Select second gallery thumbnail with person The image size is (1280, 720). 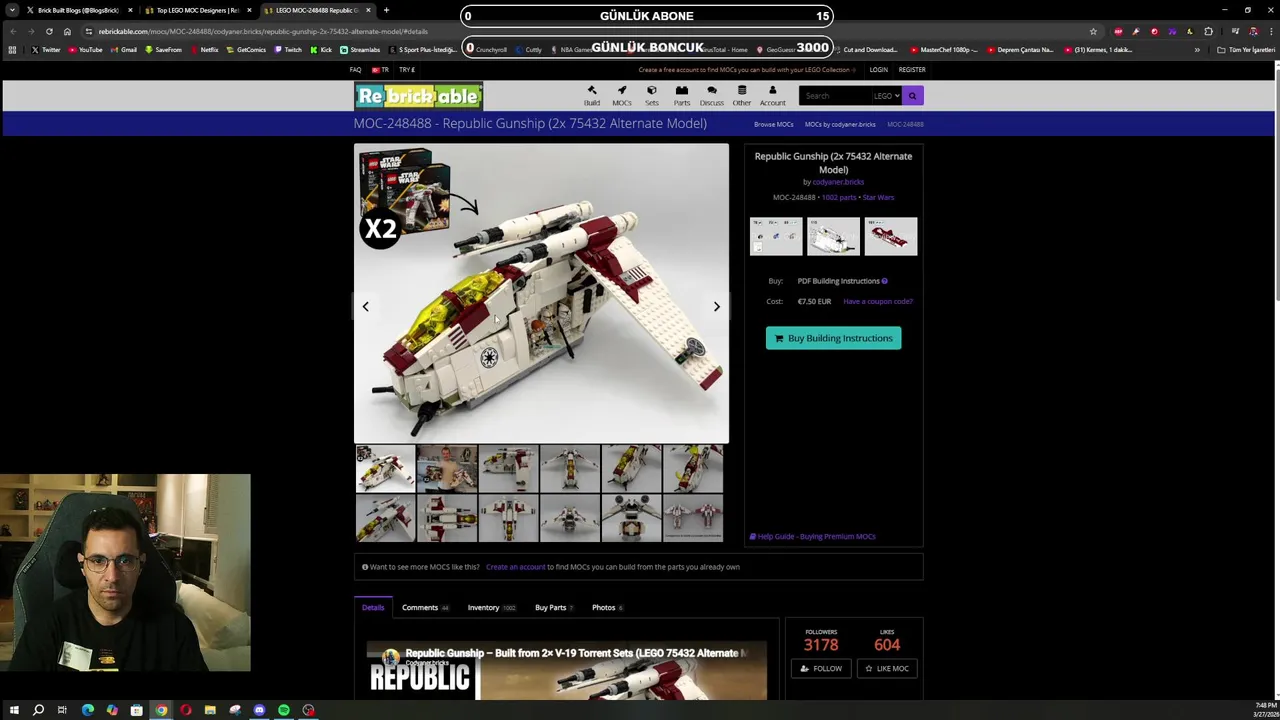(x=447, y=469)
